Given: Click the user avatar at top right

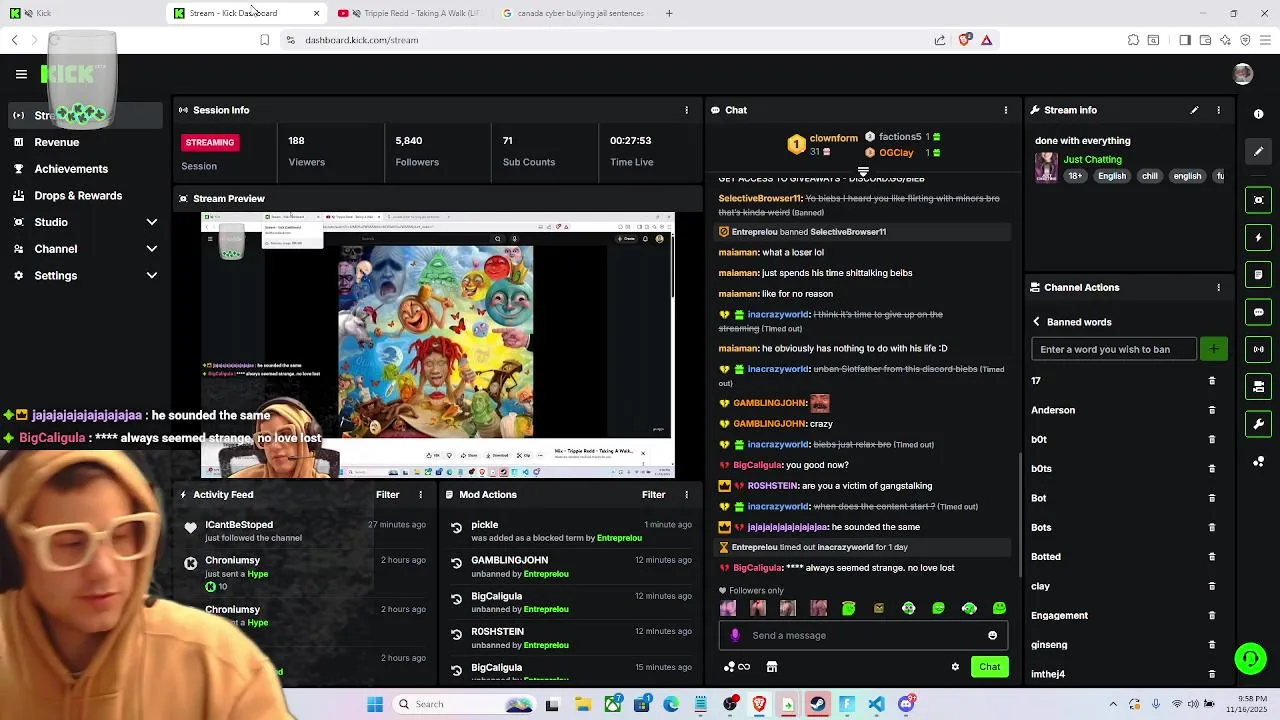Looking at the screenshot, I should [x=1243, y=74].
